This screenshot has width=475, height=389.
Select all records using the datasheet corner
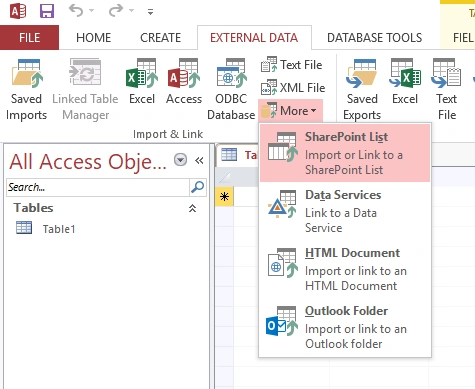[x=224, y=177]
